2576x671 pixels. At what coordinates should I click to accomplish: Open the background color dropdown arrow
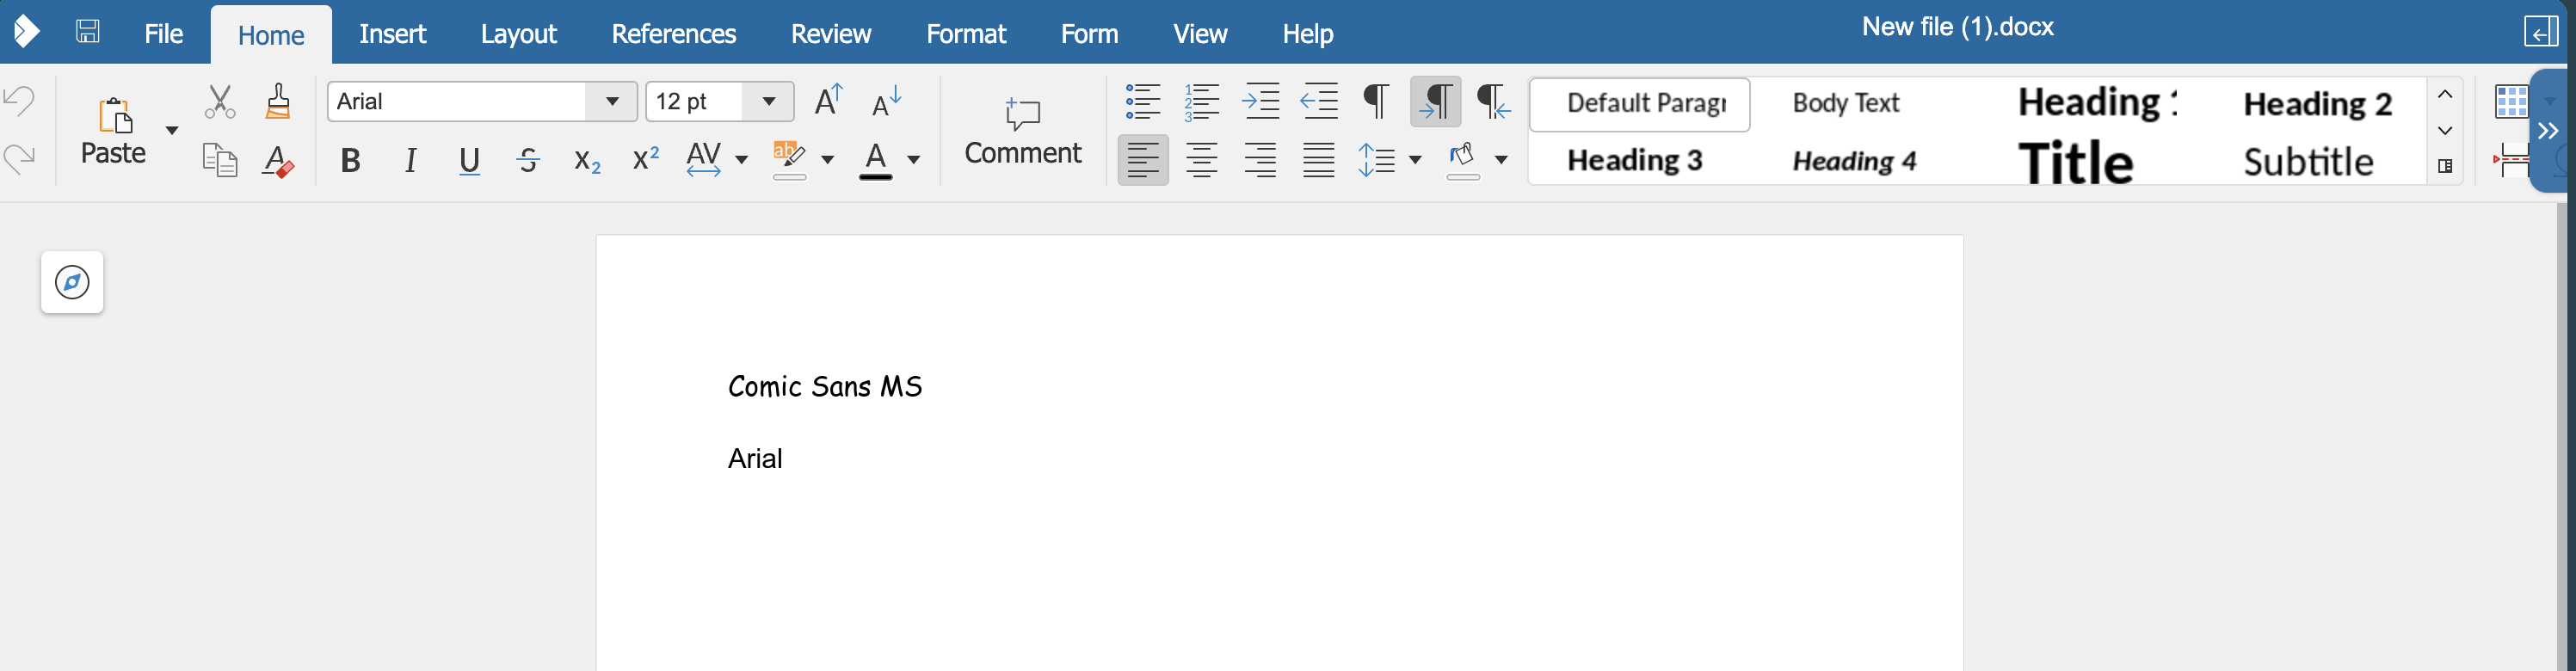pyautogui.click(x=1500, y=160)
